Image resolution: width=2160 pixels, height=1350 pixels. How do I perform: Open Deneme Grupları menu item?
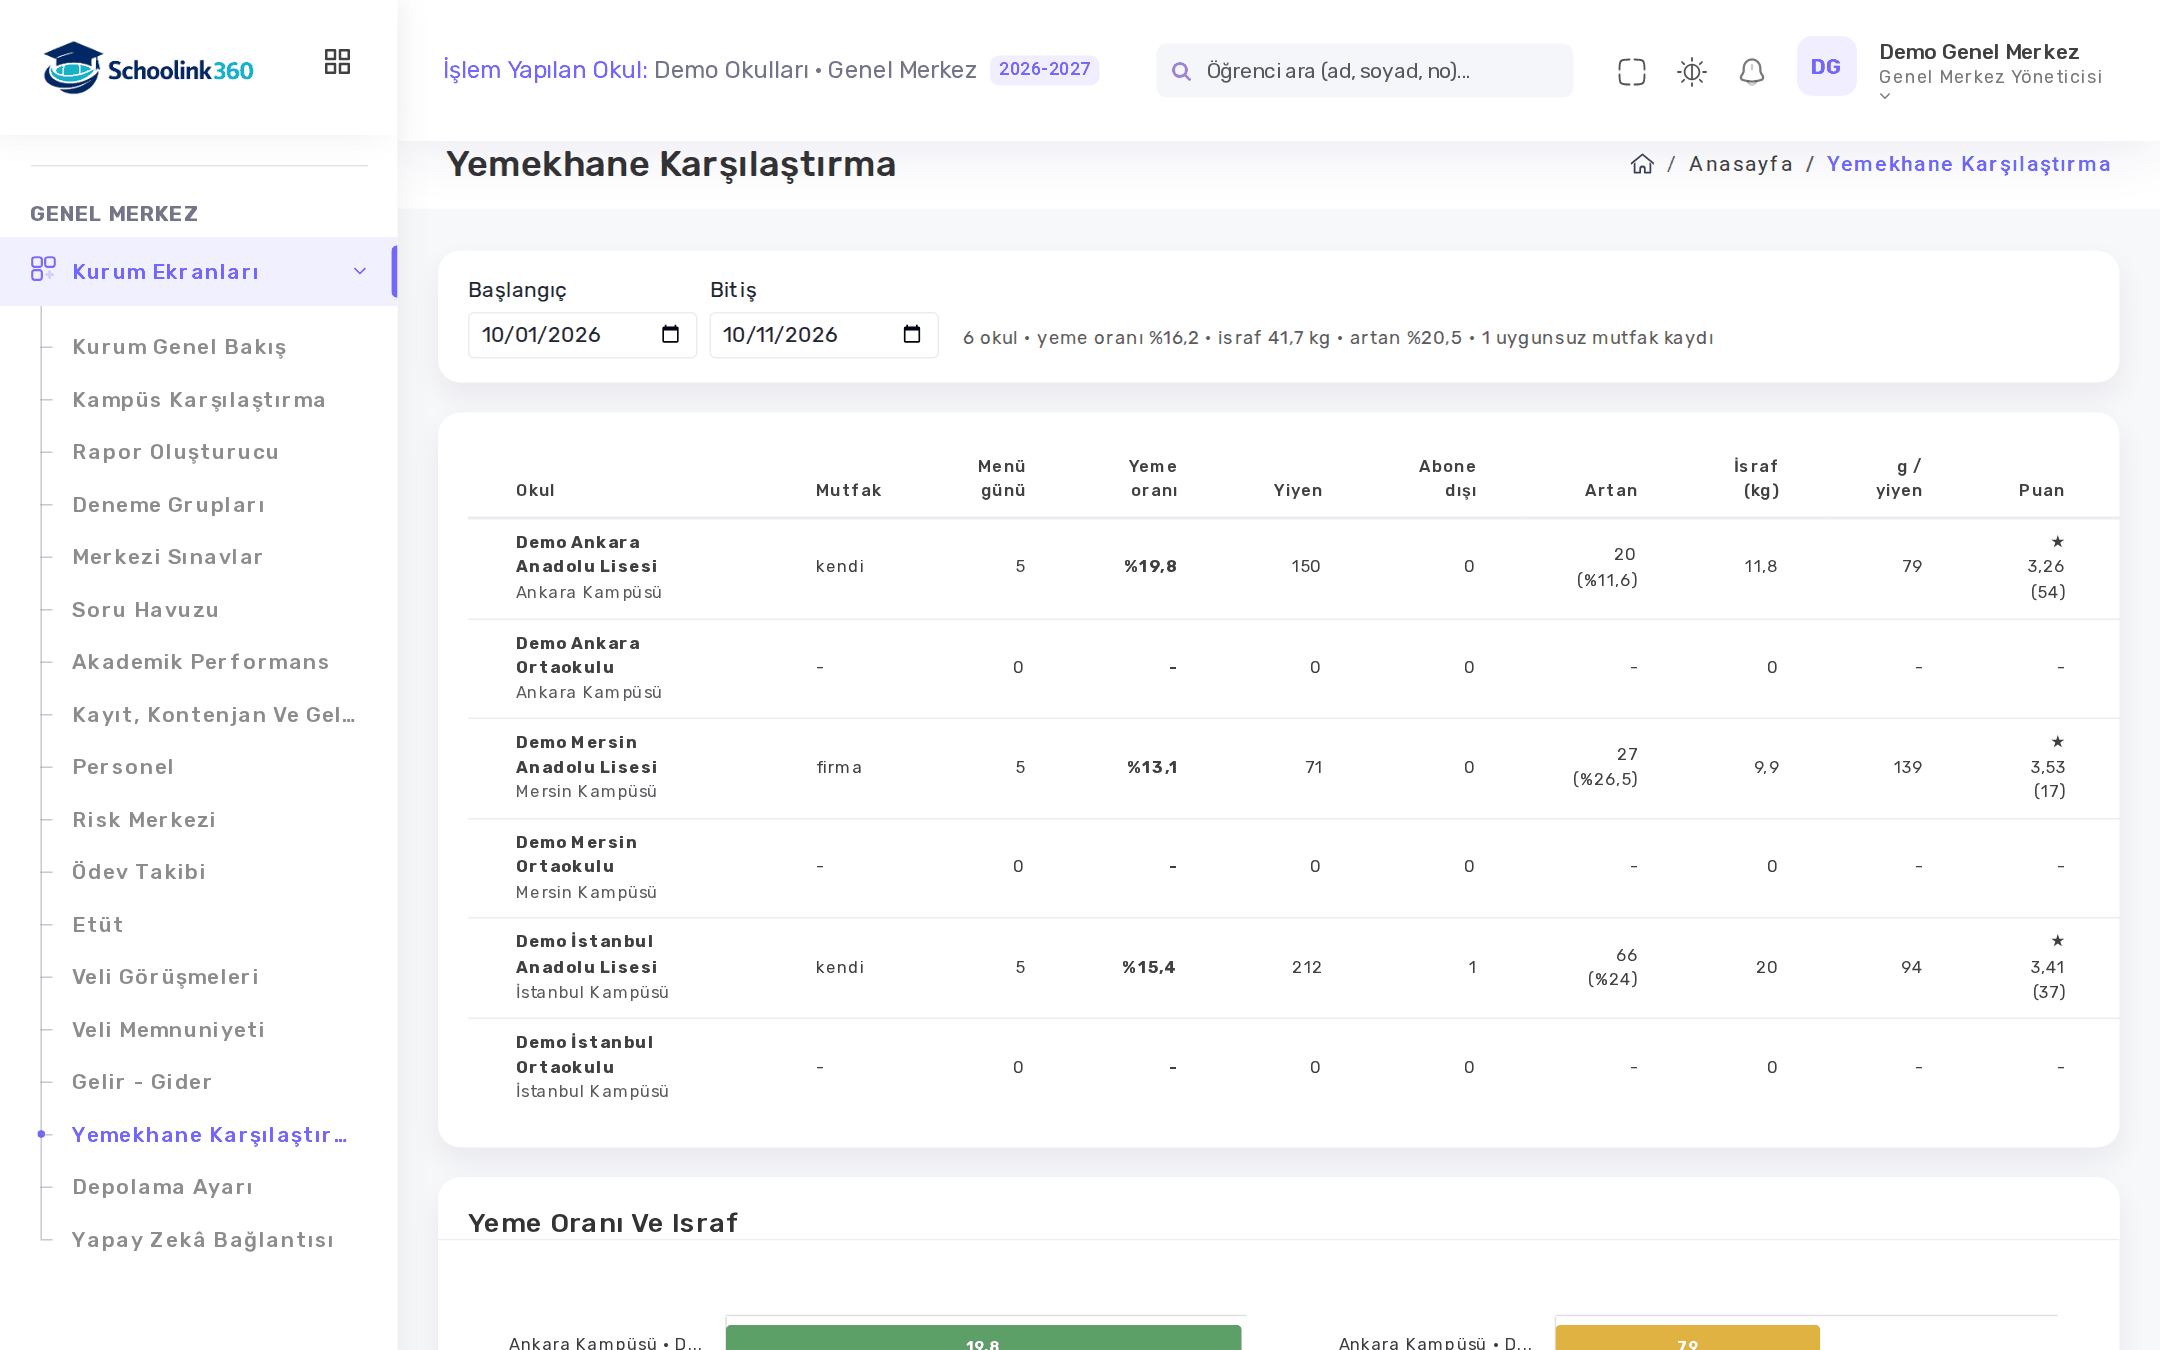[x=169, y=505]
